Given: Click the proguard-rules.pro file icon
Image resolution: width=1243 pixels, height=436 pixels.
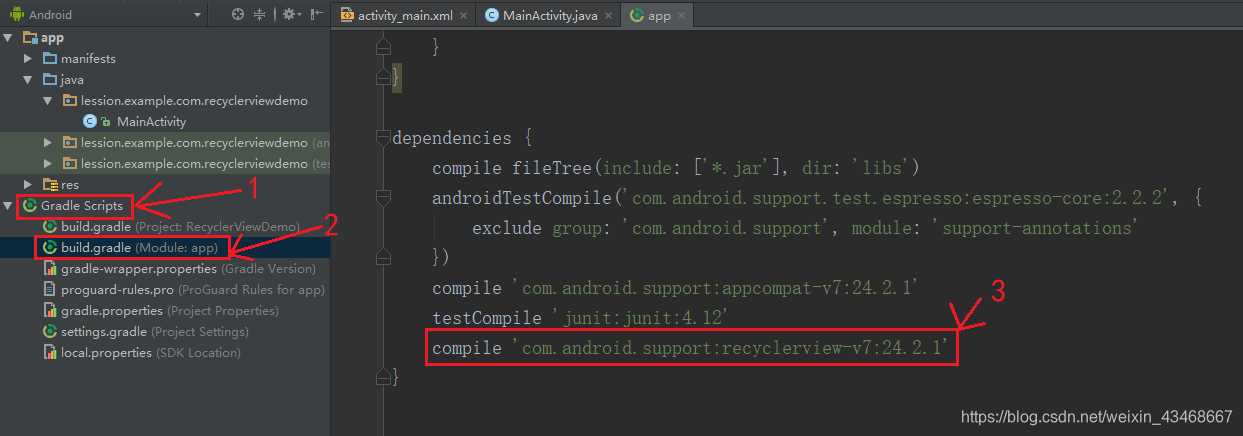Looking at the screenshot, I should click(x=50, y=290).
